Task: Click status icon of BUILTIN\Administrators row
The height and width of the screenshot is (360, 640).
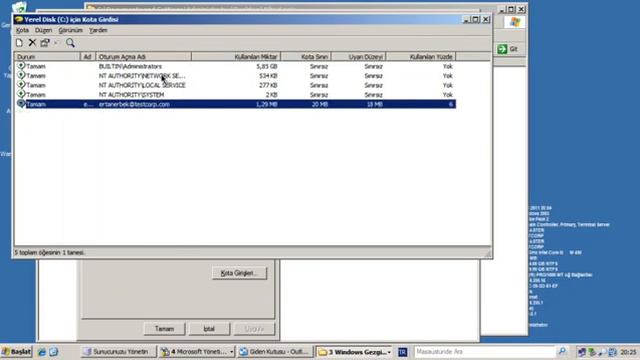Action: tap(21, 66)
